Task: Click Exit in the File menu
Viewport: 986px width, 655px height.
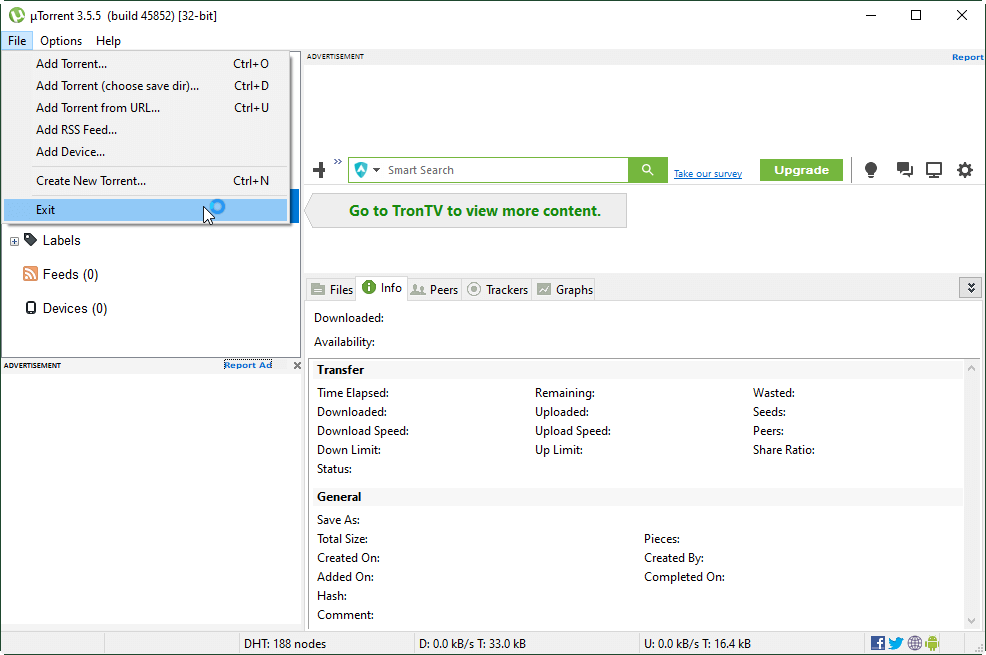Action: point(146,210)
